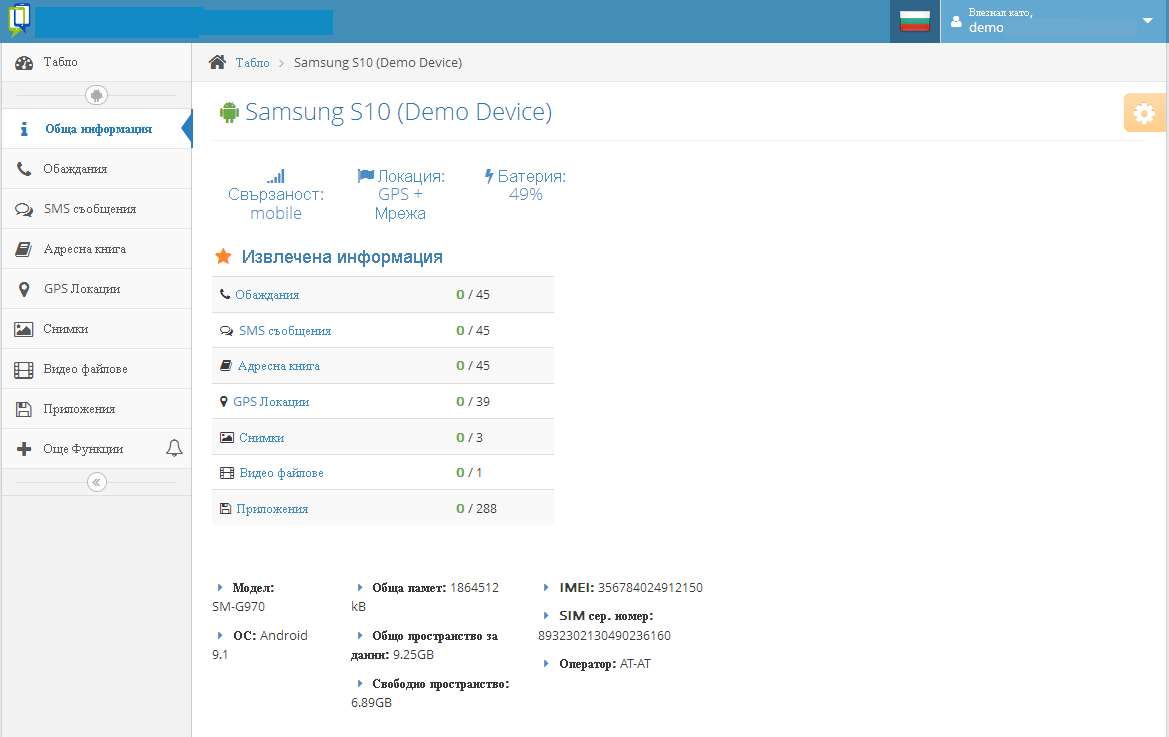Image resolution: width=1169 pixels, height=737 pixels.
Task: Open the SMS съобщения link in the table
Action: pyautogui.click(x=285, y=331)
